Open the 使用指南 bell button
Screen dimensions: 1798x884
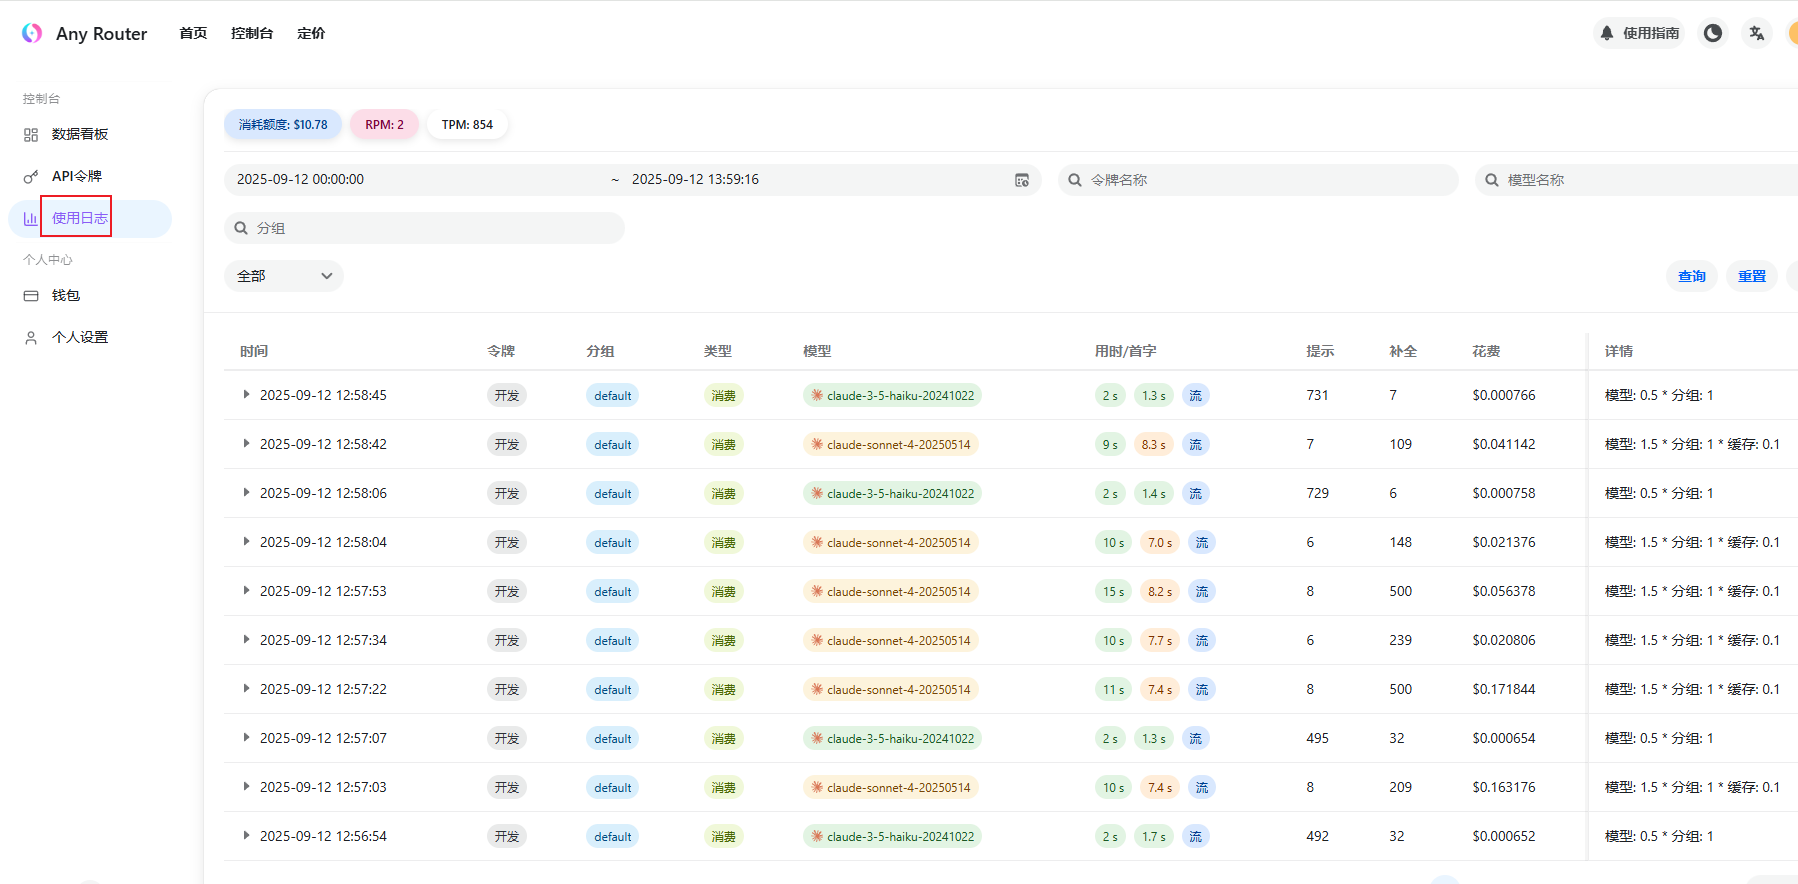pyautogui.click(x=1638, y=33)
